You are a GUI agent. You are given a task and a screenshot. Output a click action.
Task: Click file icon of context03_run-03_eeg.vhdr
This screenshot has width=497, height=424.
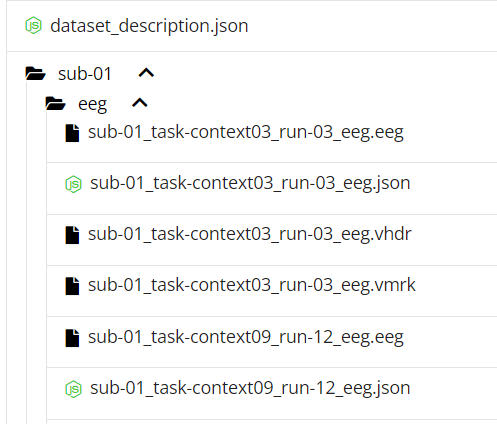click(72, 235)
